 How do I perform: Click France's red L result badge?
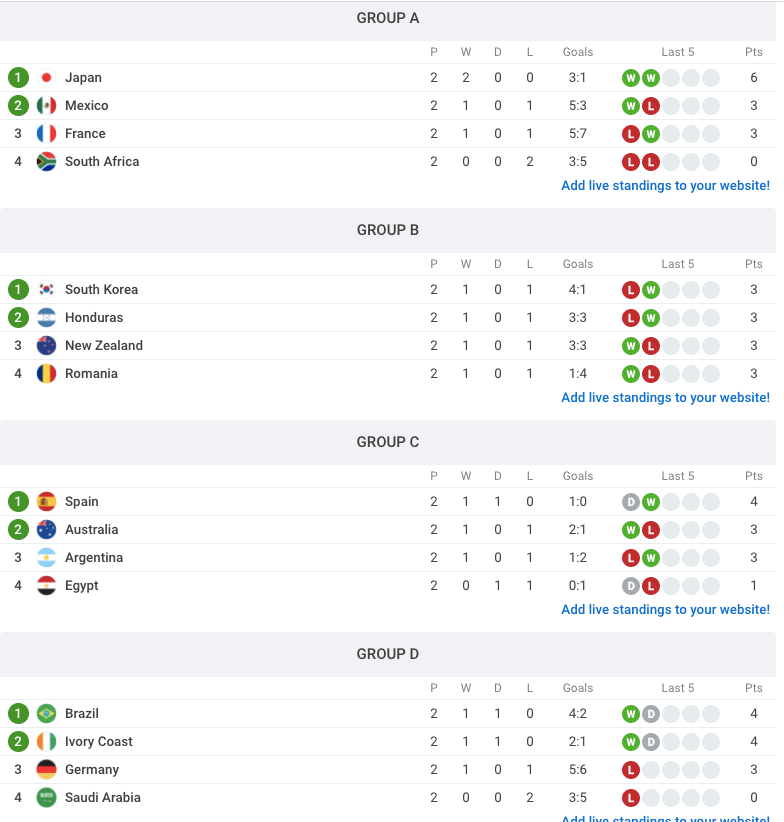(x=631, y=133)
